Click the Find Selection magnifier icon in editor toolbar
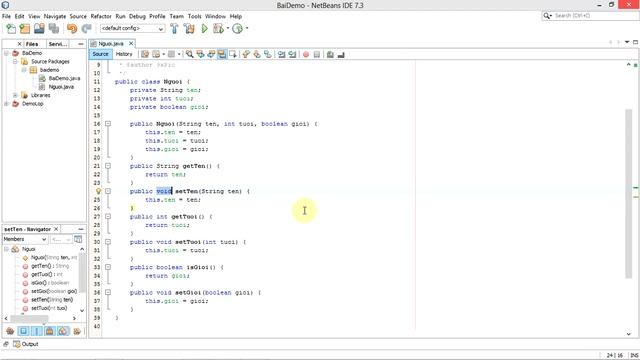Screen dimensions: 640x360 tap(189, 54)
